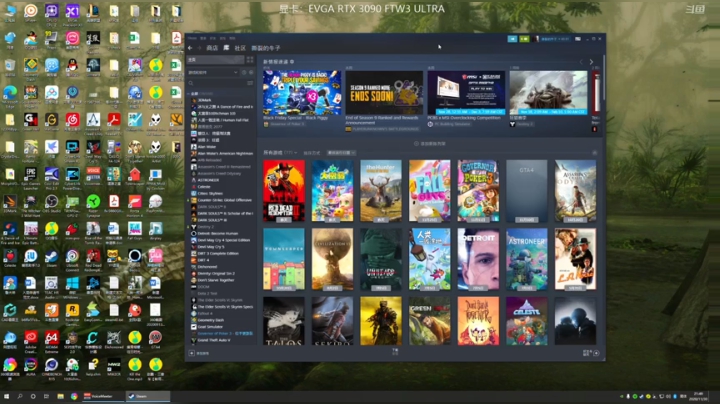Open Chrome on the taskbar
Image resolution: width=720 pixels, height=404 pixels.
tap(74, 396)
